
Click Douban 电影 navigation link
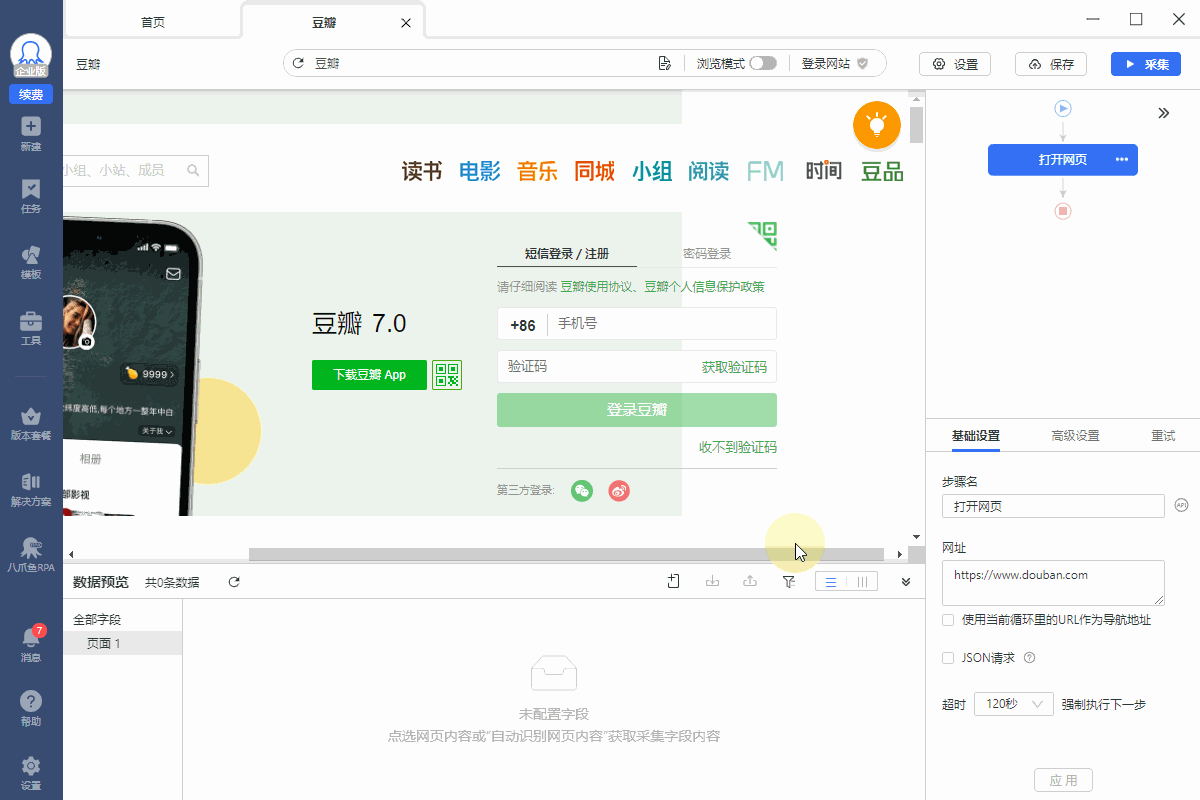coord(480,171)
